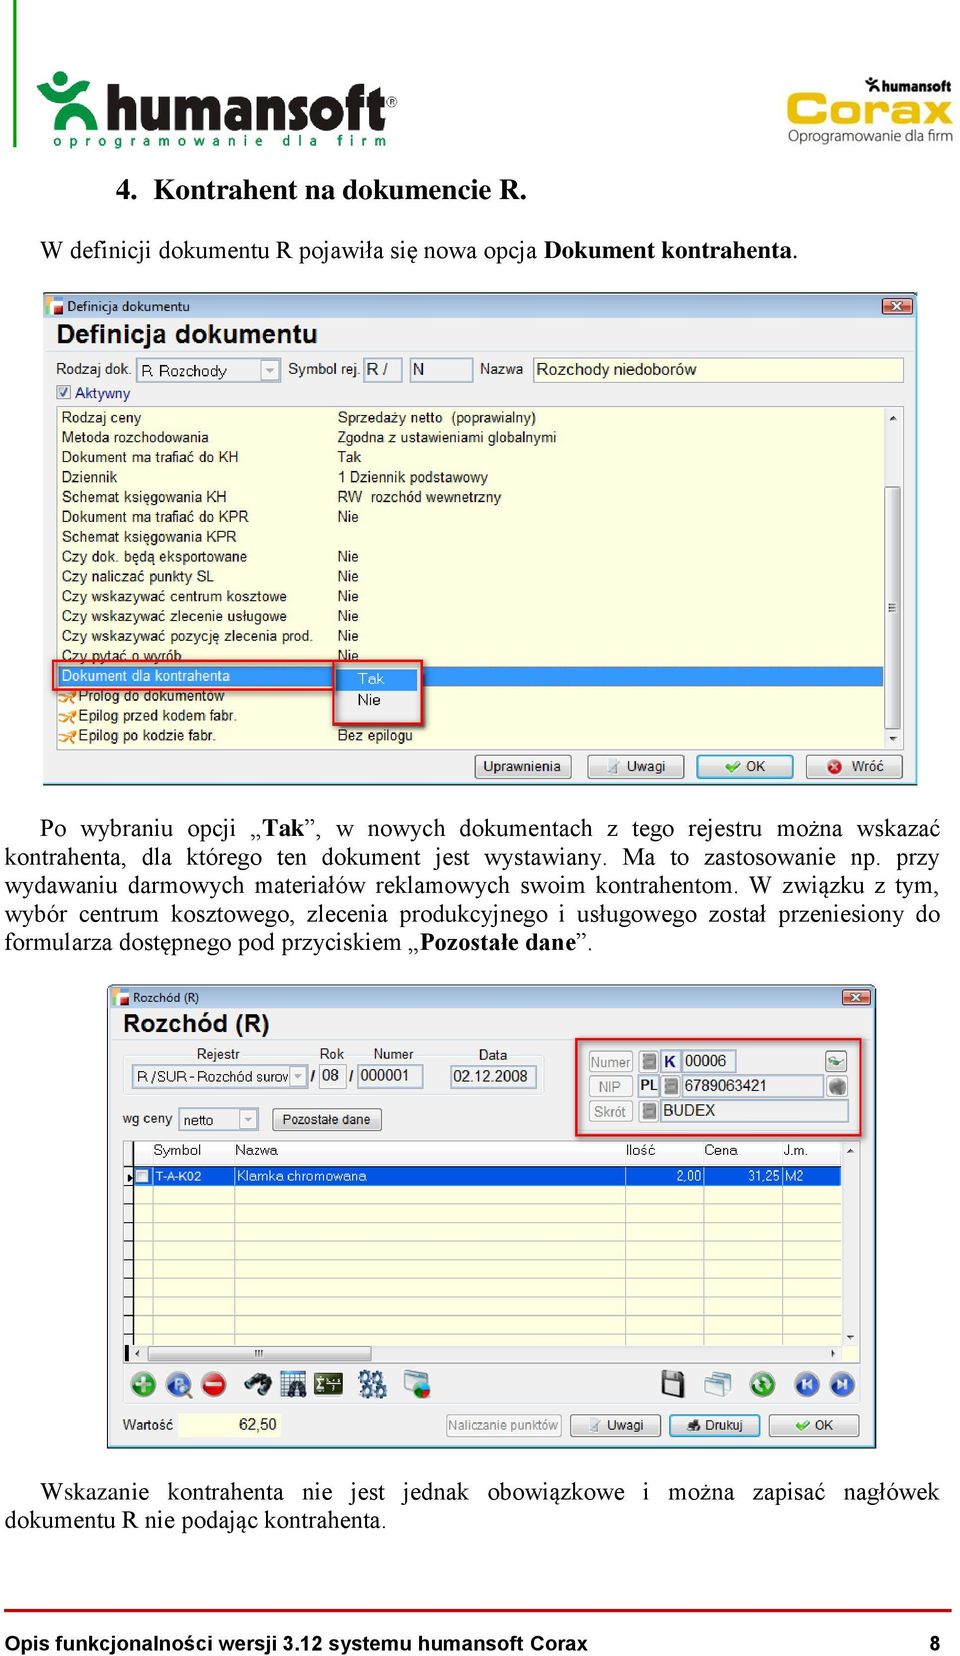960x1656 pixels.
Task: Click the NIP button in the contractor panel
Action: pos(610,1086)
